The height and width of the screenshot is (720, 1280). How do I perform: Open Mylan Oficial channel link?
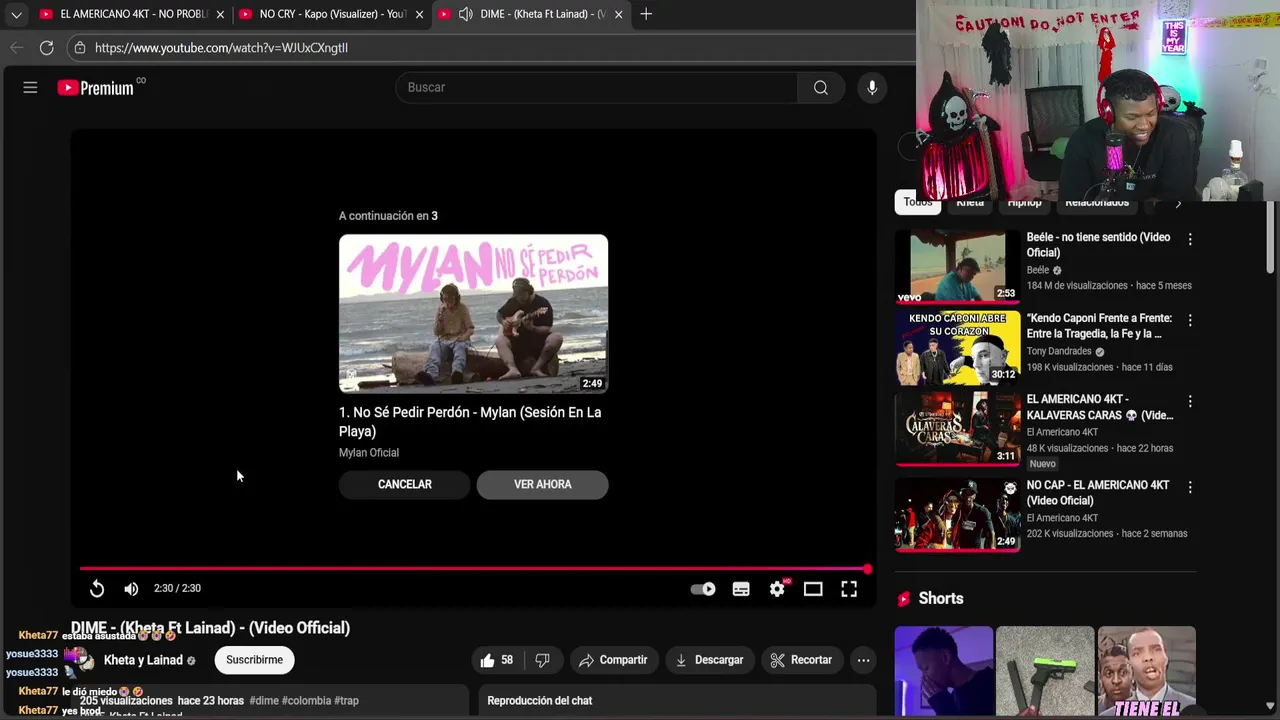click(368, 452)
